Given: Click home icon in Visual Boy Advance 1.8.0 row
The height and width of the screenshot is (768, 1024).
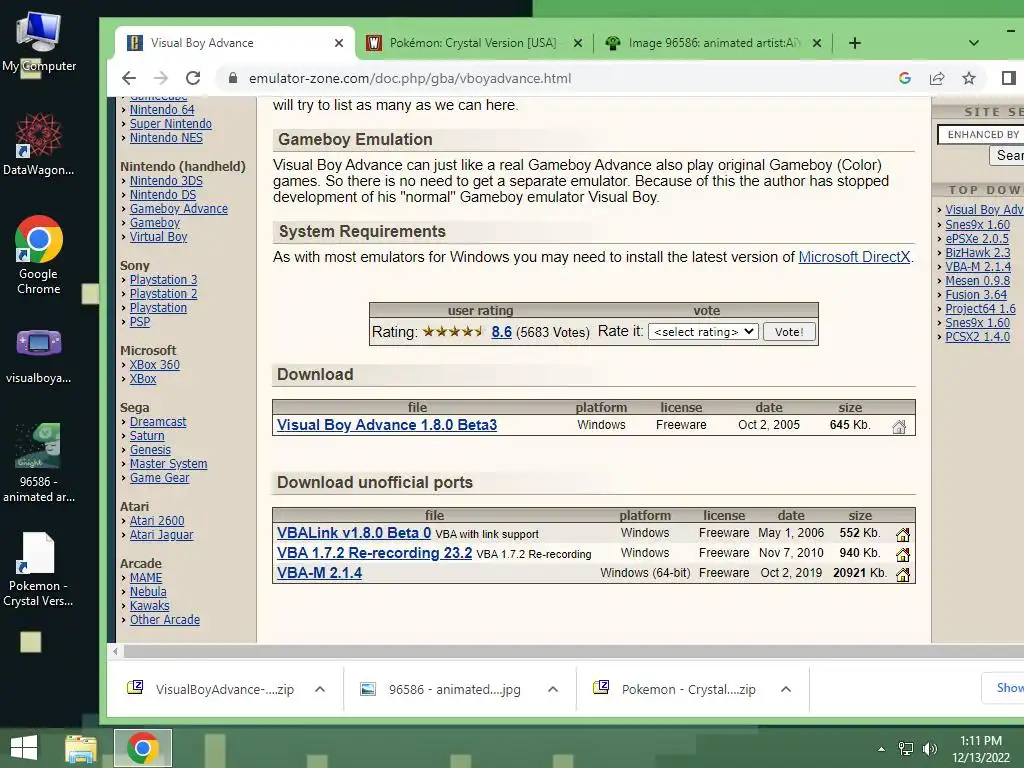Looking at the screenshot, I should tap(899, 427).
